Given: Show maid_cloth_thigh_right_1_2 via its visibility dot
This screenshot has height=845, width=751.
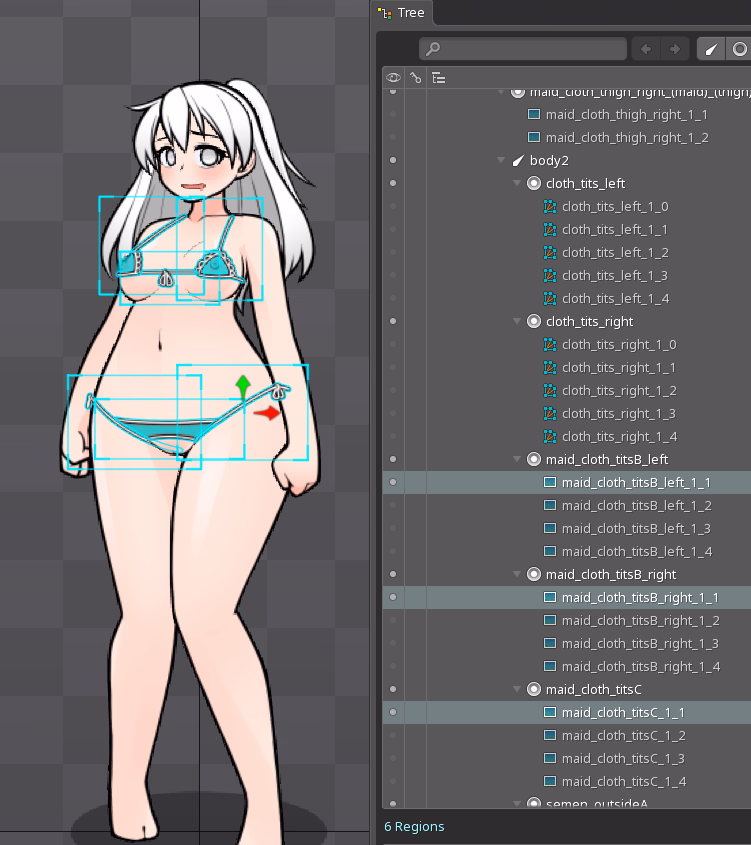Looking at the screenshot, I should click(393, 137).
